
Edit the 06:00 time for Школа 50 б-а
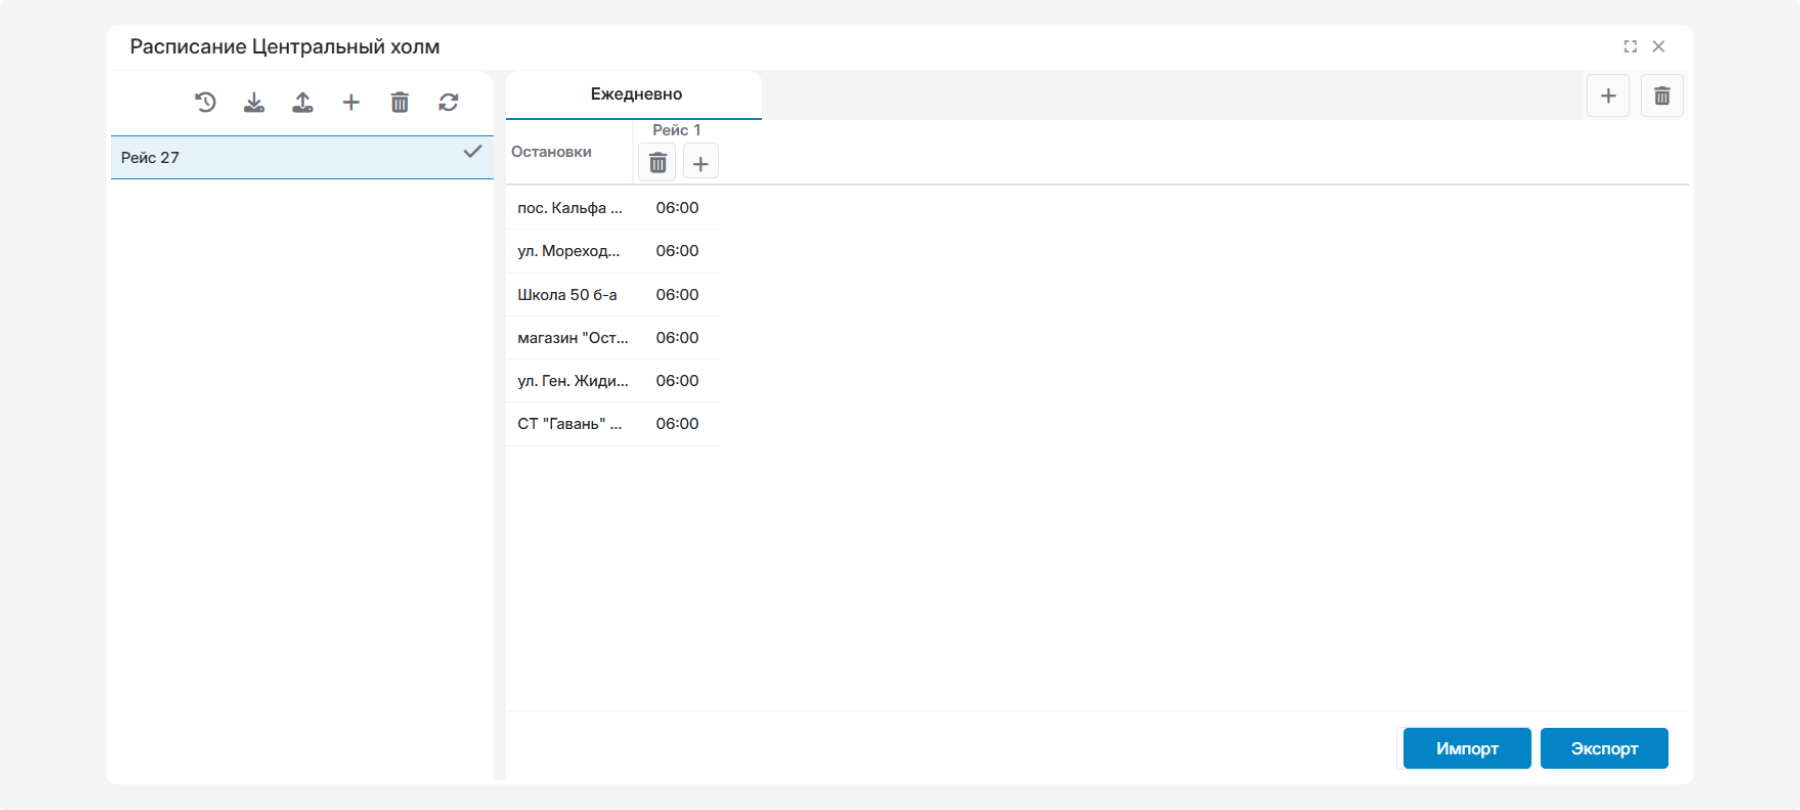(x=677, y=295)
